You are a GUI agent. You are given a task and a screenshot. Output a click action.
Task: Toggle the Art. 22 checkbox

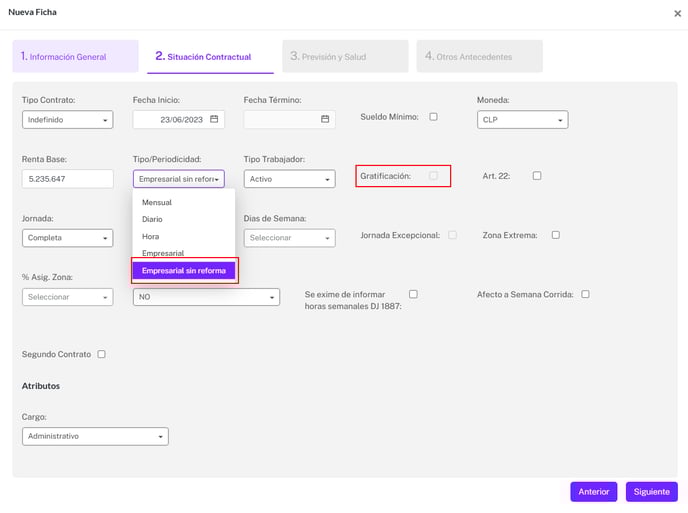tap(537, 176)
